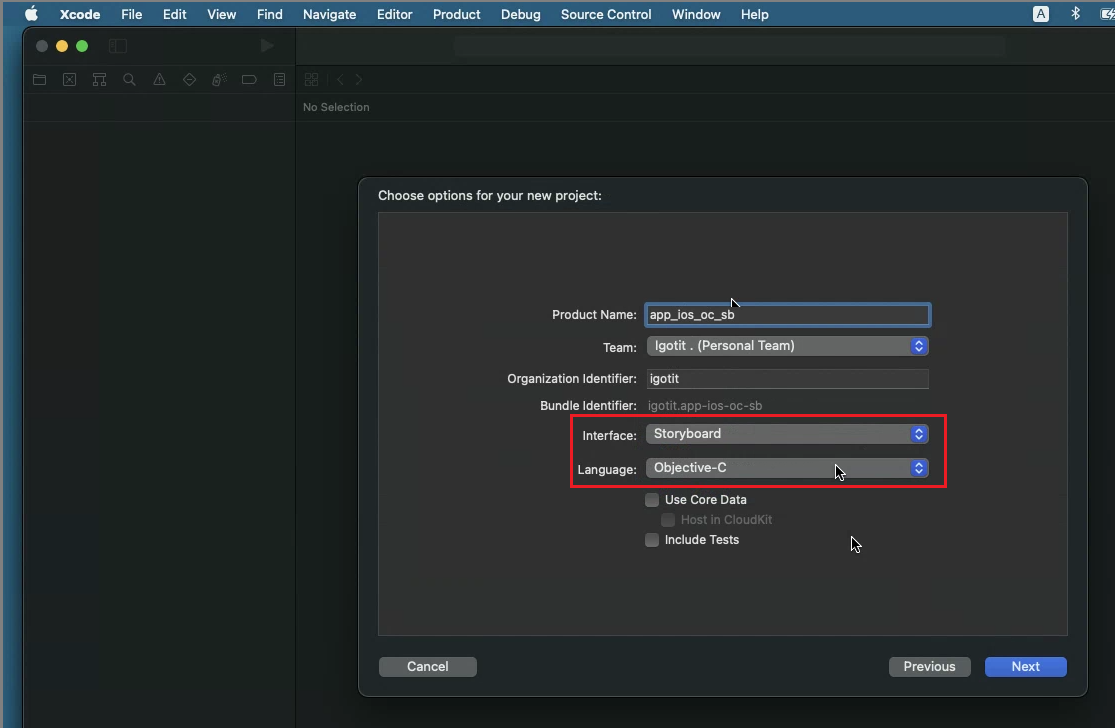1115x728 pixels.
Task: Open the File menu
Action: click(x=132, y=14)
